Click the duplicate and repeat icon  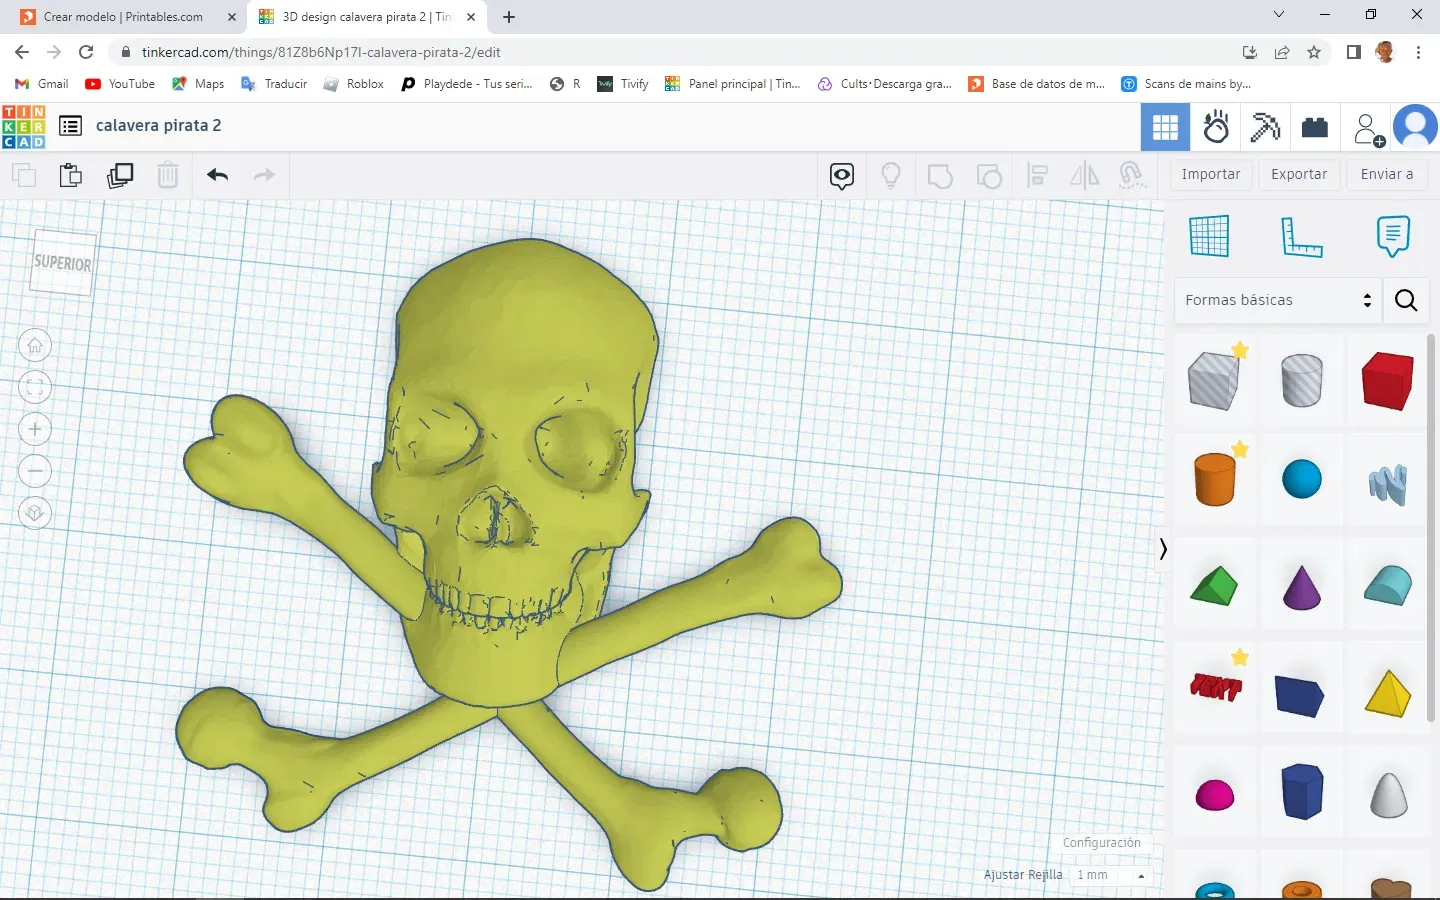coord(120,176)
